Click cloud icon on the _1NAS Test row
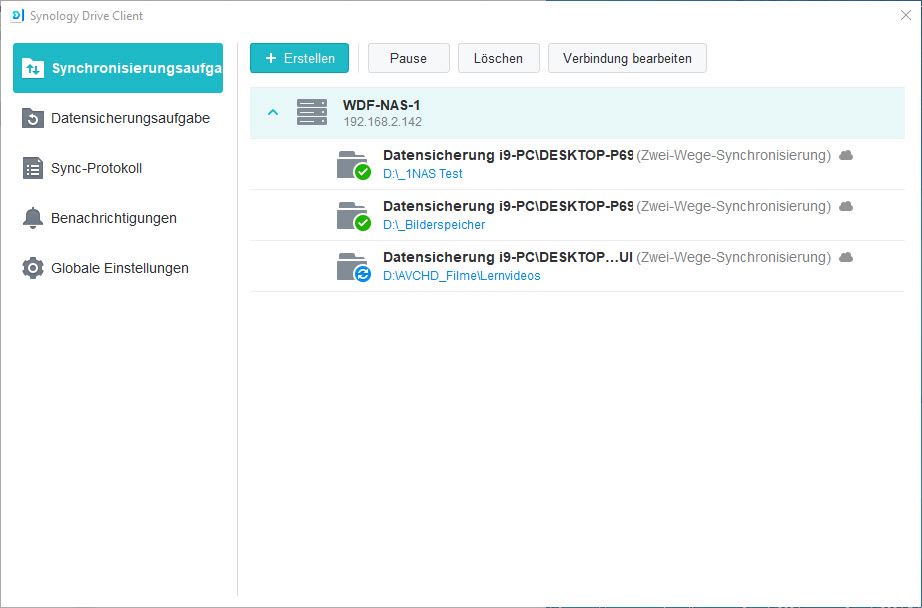Screen dimensions: 922x608 (846, 155)
